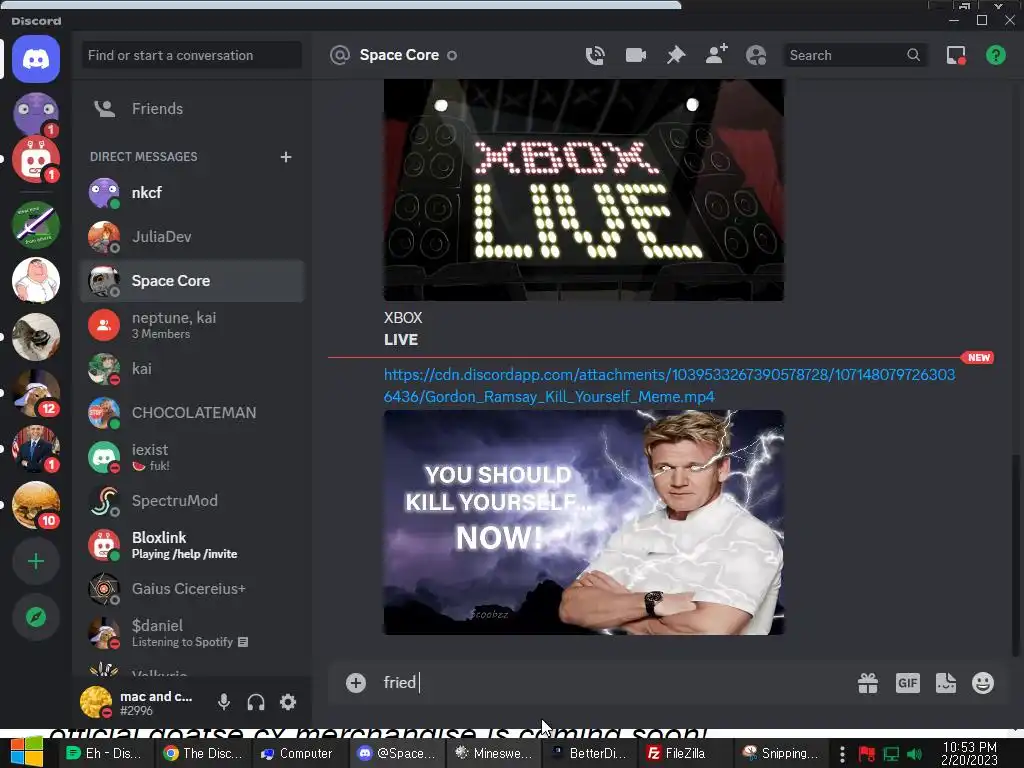Switch to BetterDi... taskbar window

point(589,754)
